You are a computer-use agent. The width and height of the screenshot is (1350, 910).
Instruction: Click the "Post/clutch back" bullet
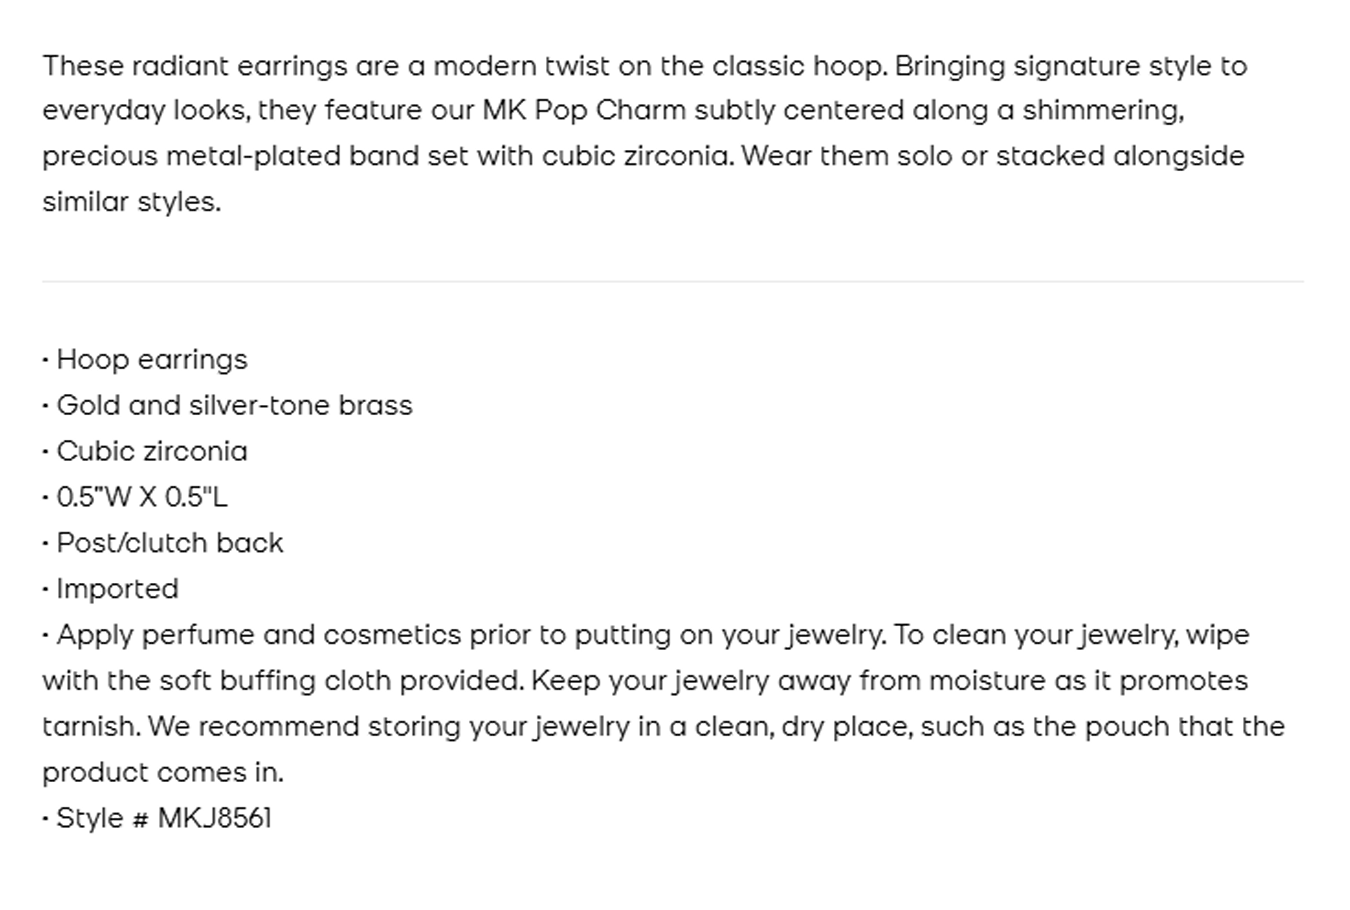[x=169, y=543]
